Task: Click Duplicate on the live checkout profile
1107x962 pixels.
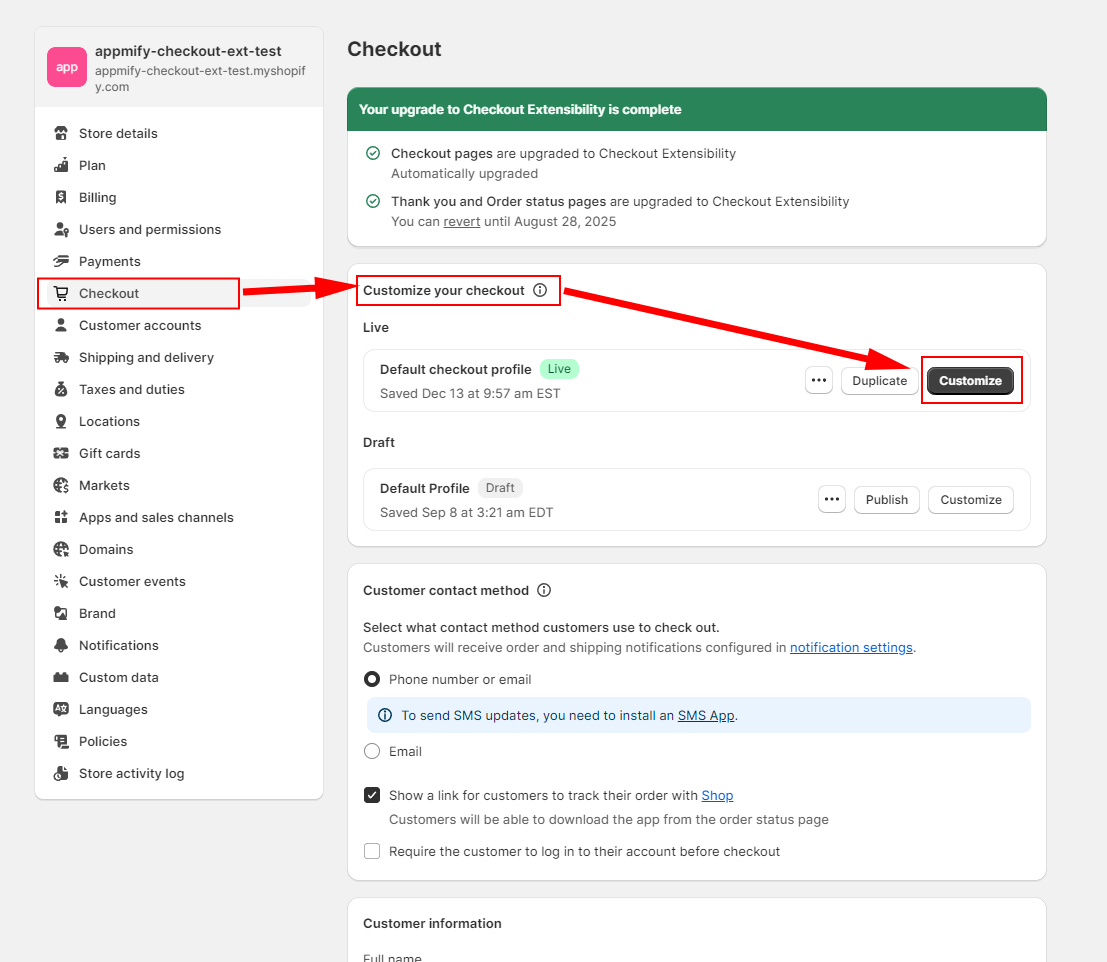Action: (879, 380)
